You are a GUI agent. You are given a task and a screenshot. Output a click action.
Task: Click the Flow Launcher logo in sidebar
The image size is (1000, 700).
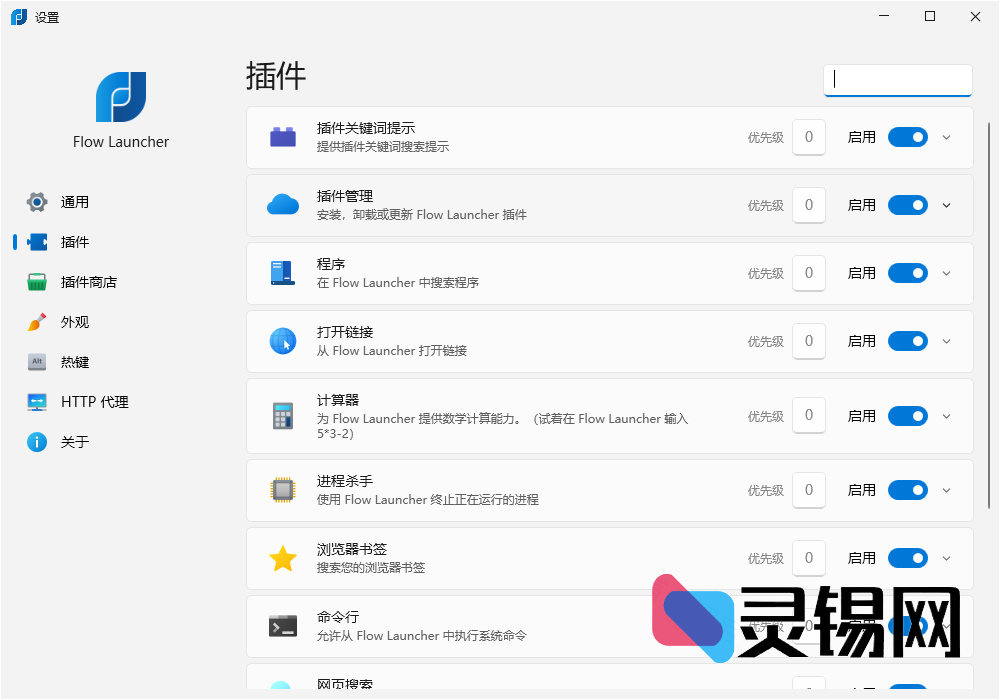click(121, 97)
